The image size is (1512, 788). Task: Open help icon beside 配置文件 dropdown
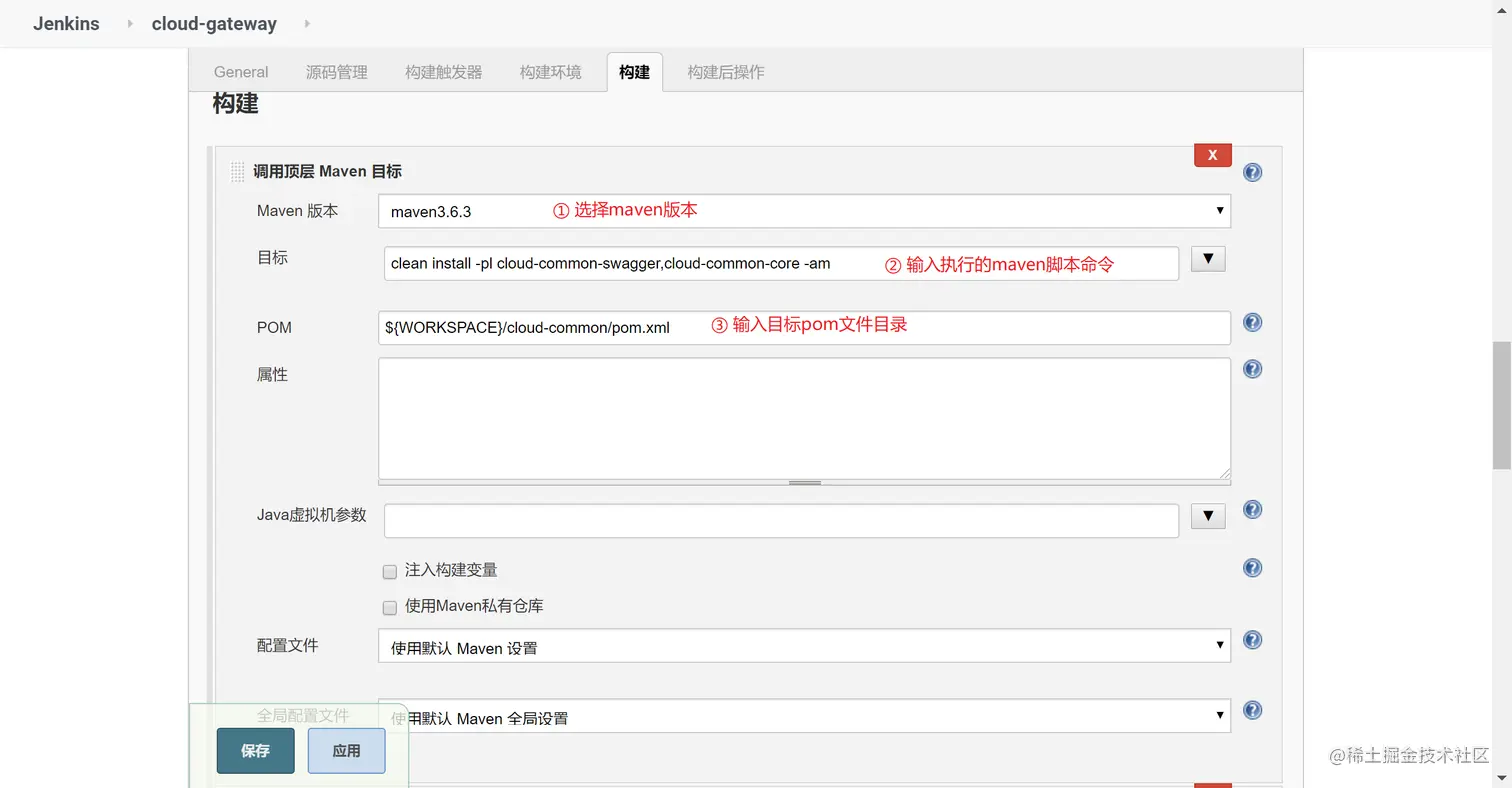coord(1252,640)
